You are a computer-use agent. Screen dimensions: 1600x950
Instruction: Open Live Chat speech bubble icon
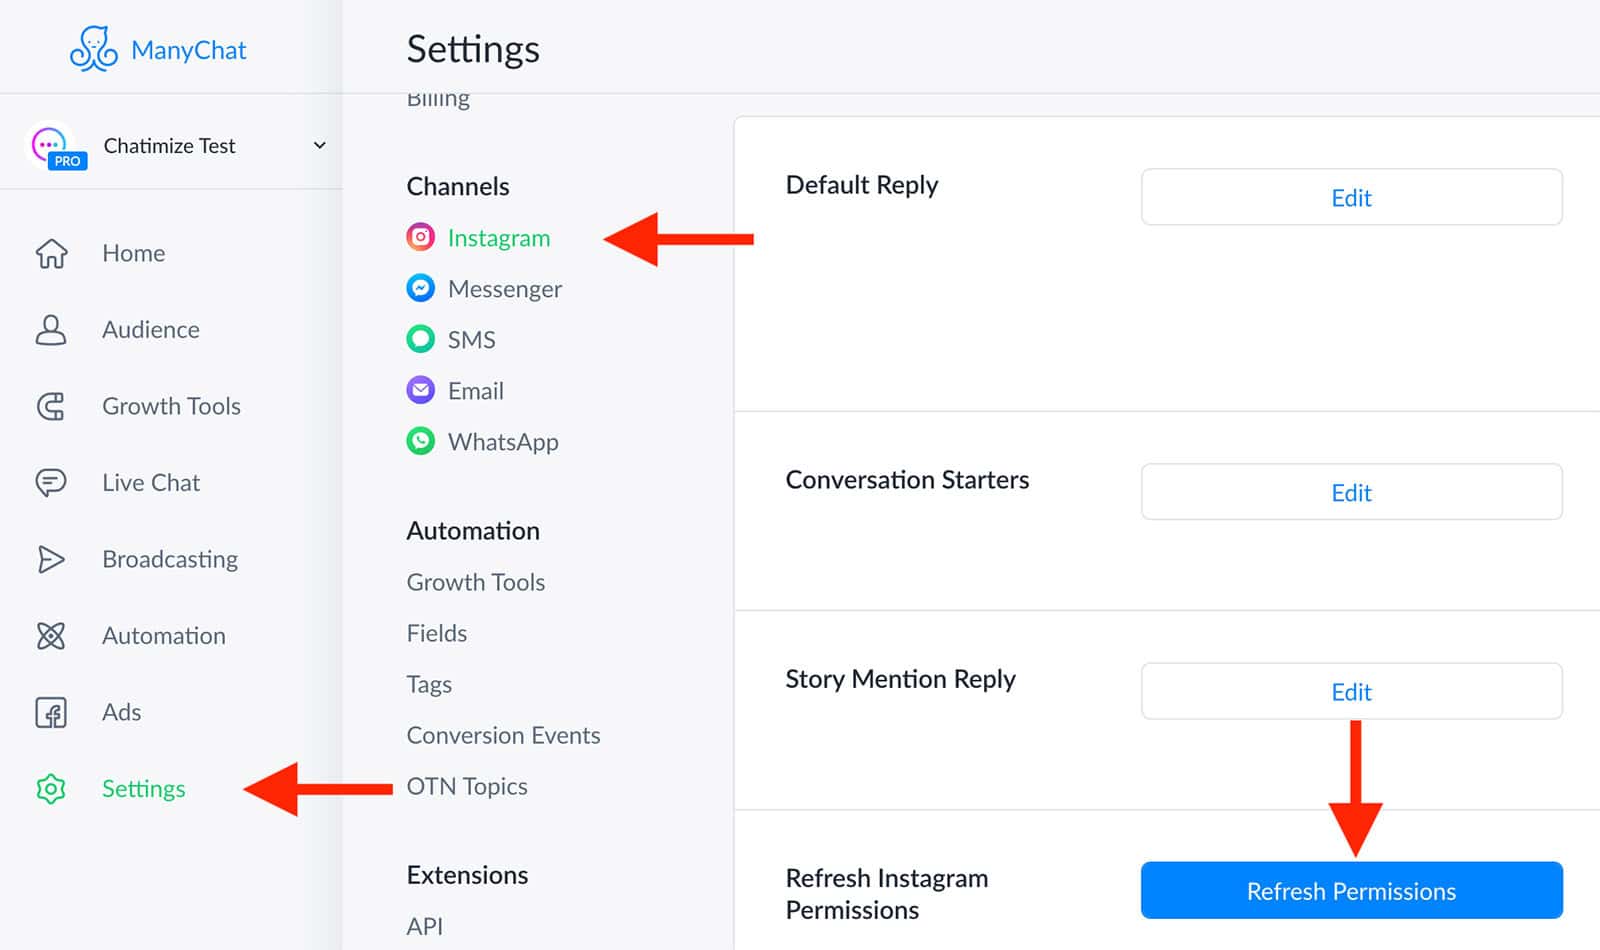tap(51, 483)
